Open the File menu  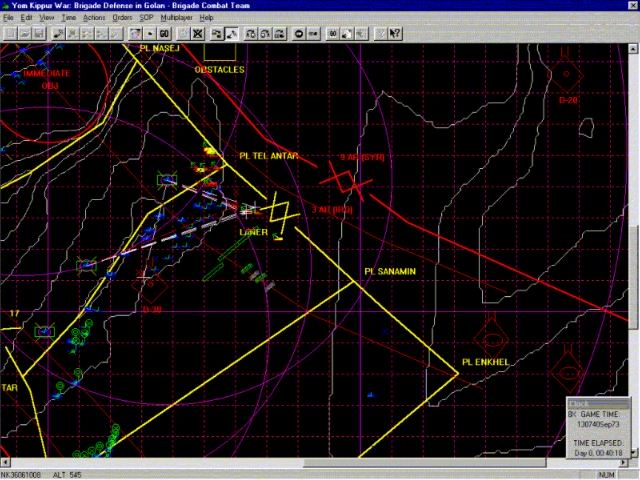click(x=8, y=18)
